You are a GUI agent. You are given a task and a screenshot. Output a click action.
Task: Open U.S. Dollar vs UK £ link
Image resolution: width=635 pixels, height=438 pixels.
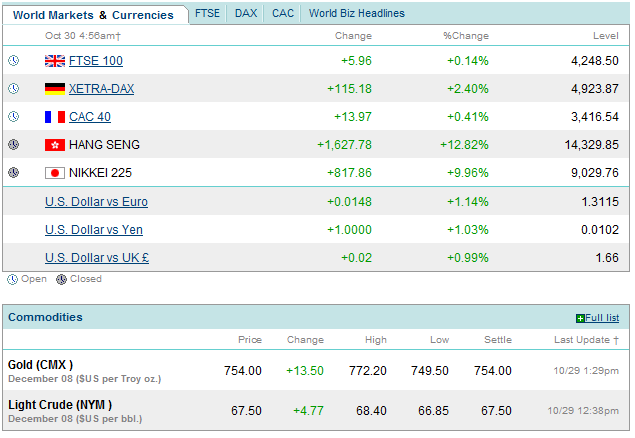point(97,258)
